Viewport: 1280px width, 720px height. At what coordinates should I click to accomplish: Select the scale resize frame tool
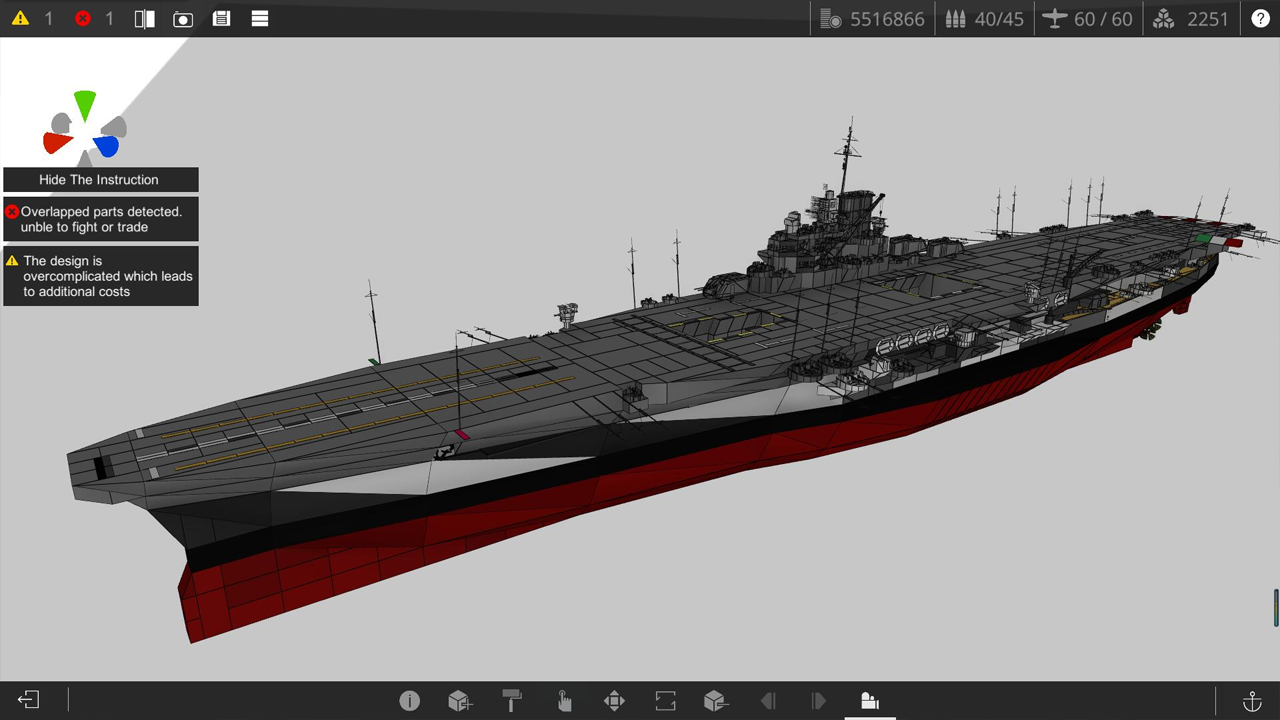click(x=666, y=700)
